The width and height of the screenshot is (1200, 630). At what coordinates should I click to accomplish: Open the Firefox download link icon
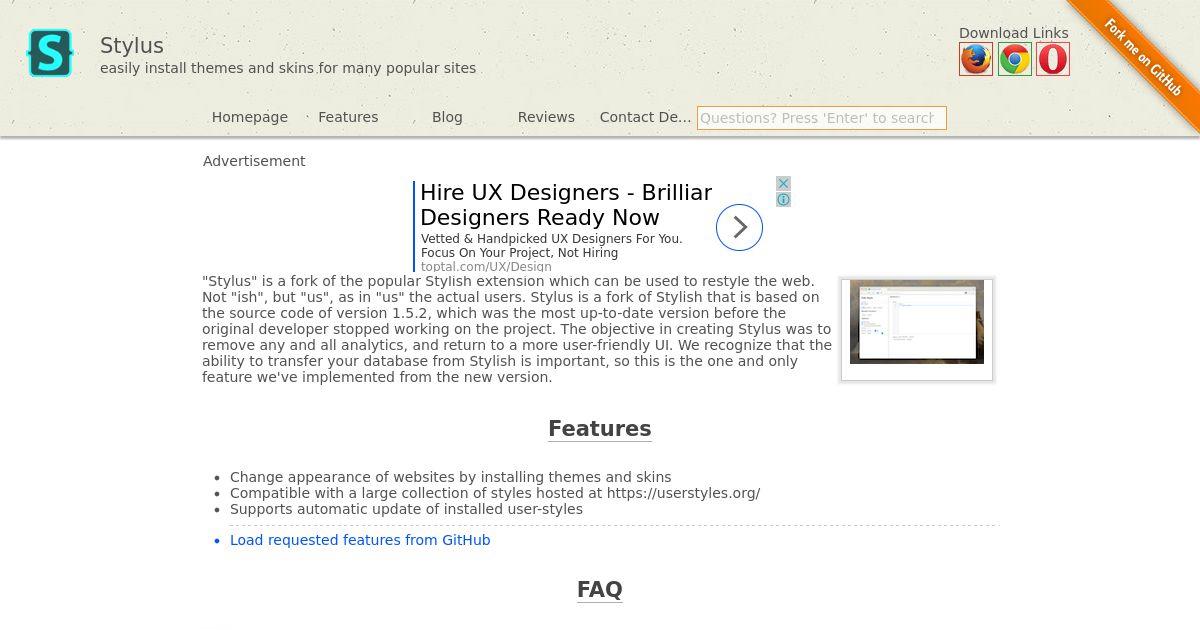tap(976, 59)
